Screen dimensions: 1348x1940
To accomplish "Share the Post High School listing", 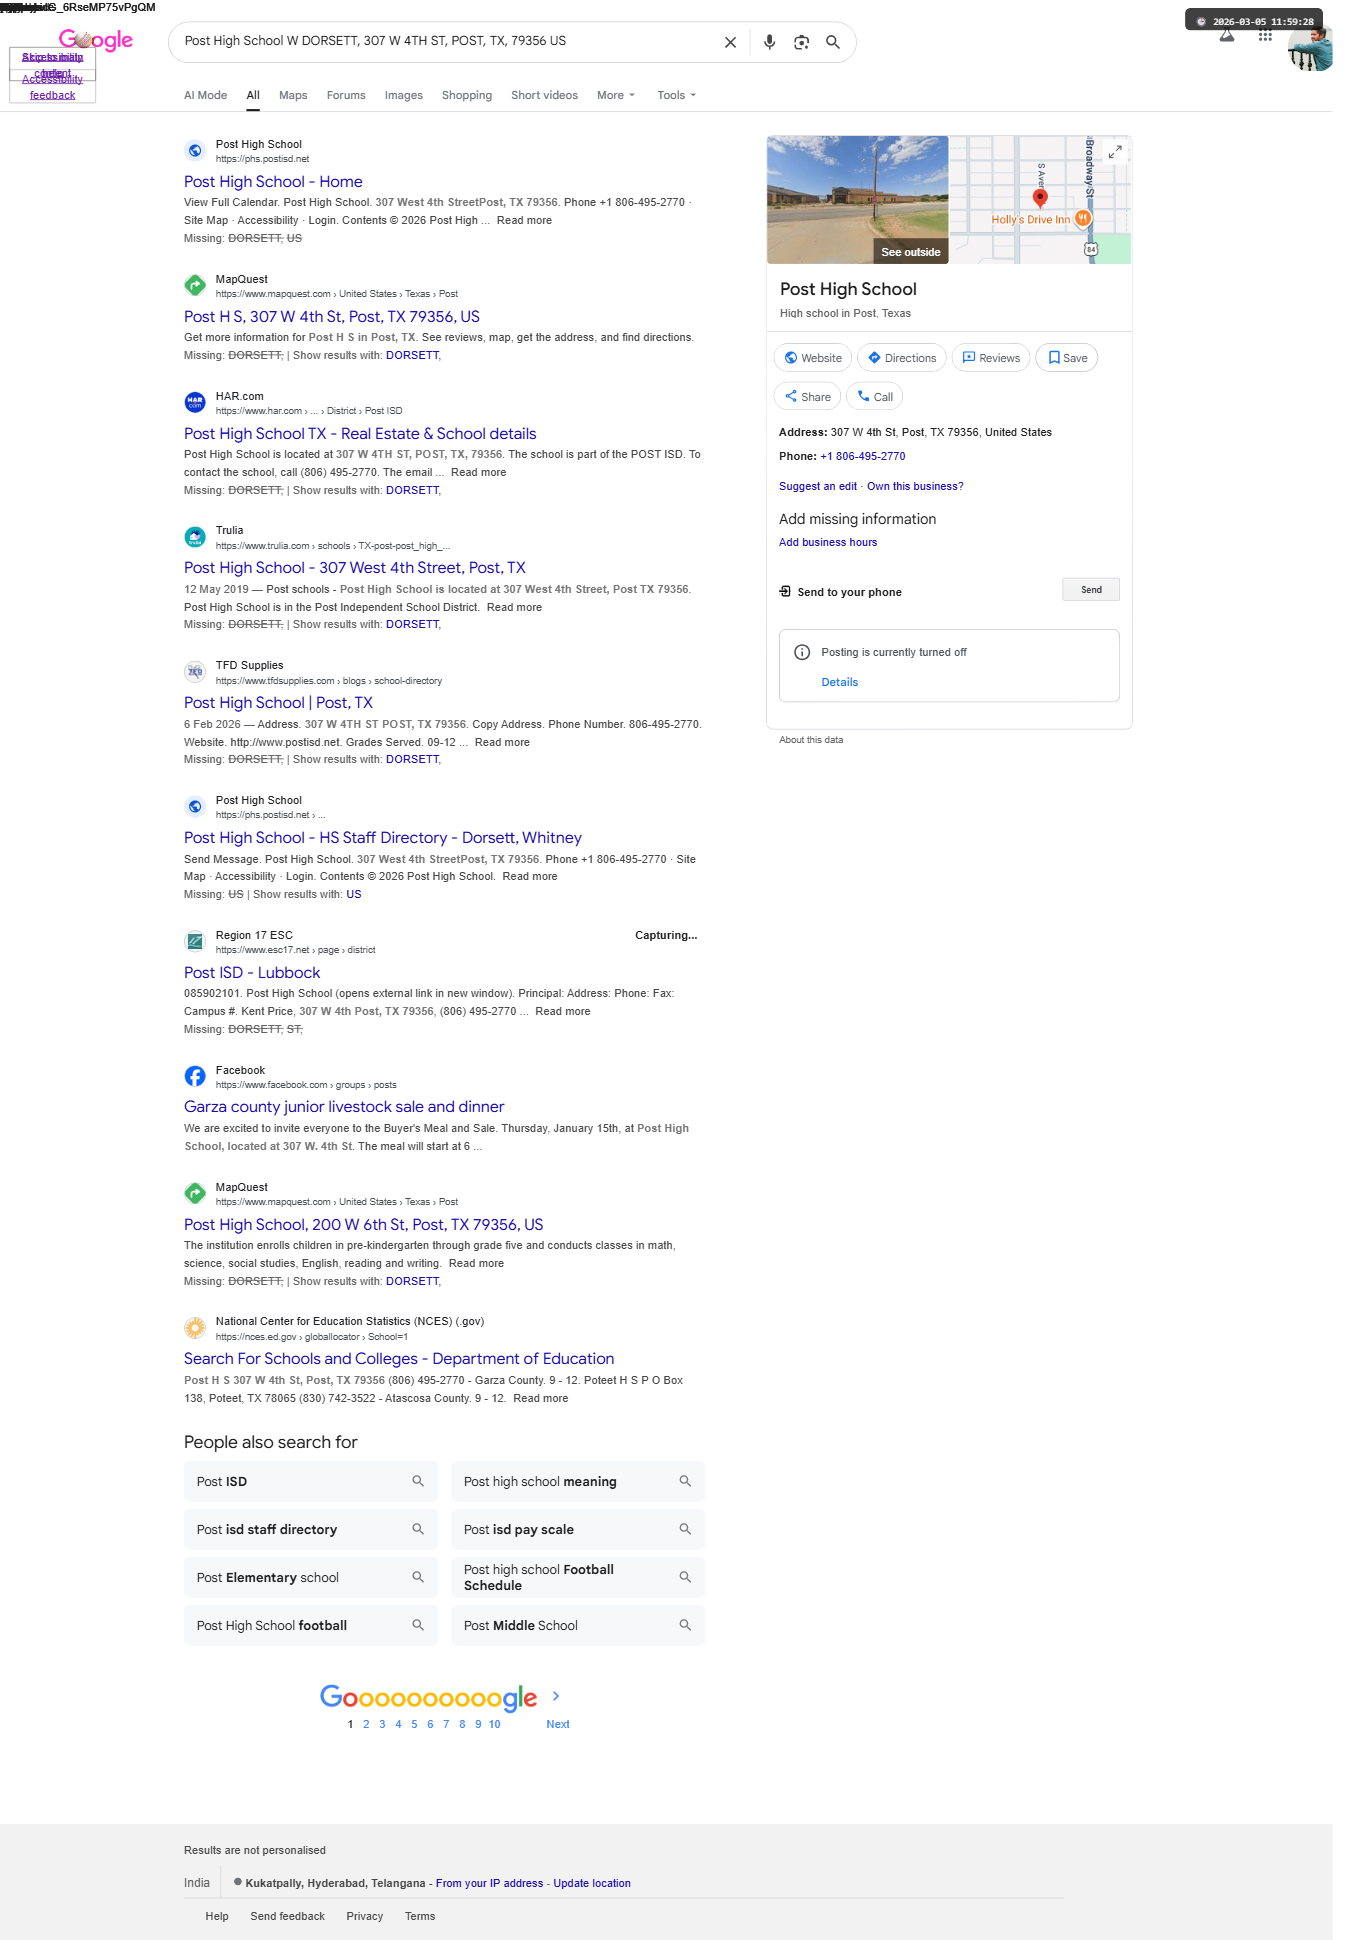I will (x=808, y=397).
